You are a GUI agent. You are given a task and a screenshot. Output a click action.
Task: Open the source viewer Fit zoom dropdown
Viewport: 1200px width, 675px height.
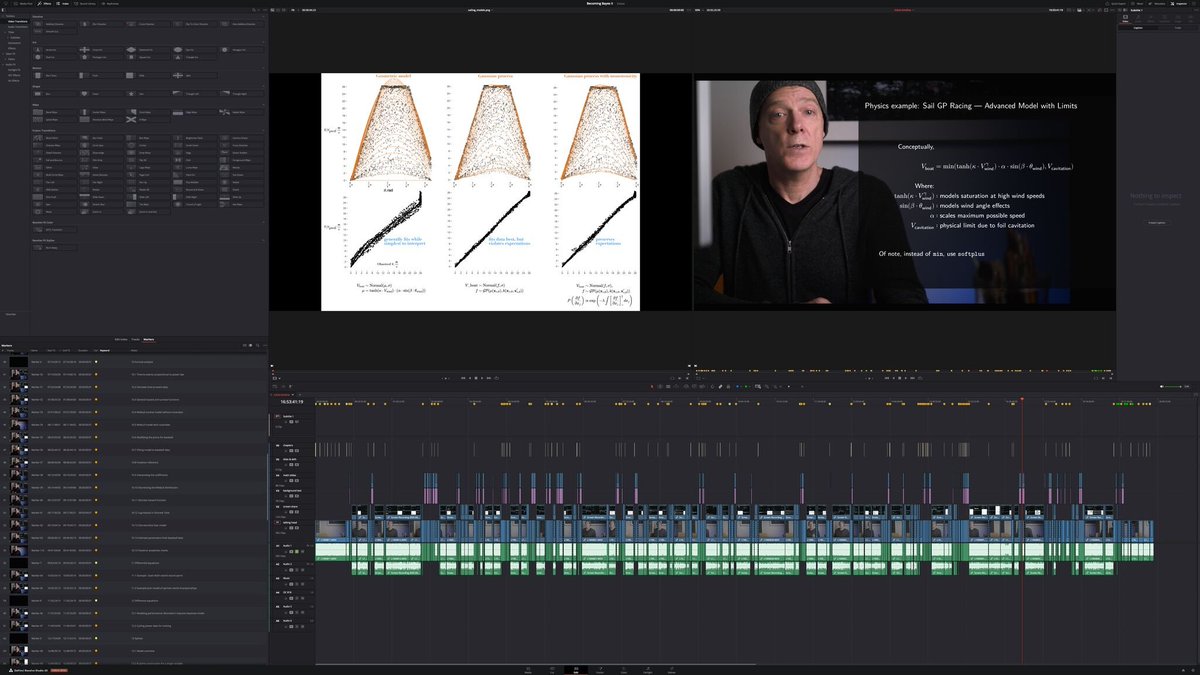tap(295, 10)
